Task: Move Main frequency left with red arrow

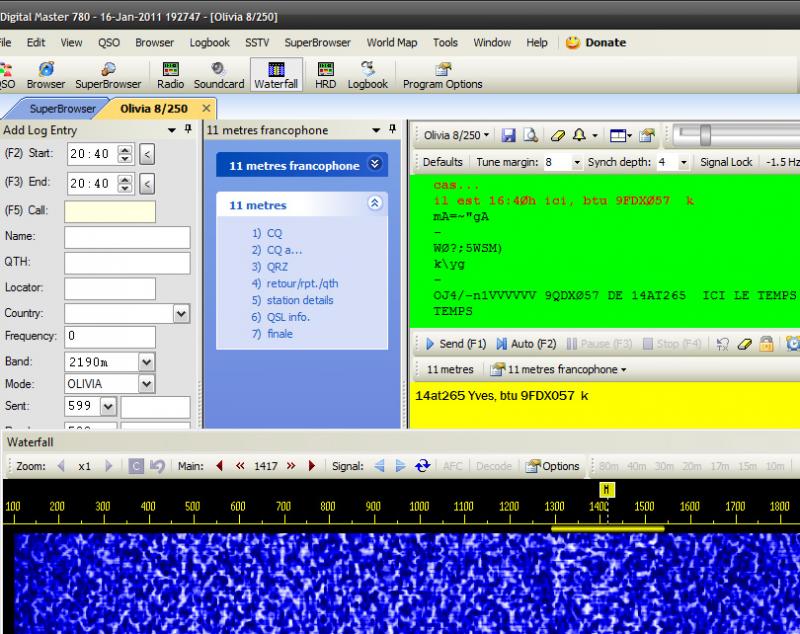Action: click(220, 466)
